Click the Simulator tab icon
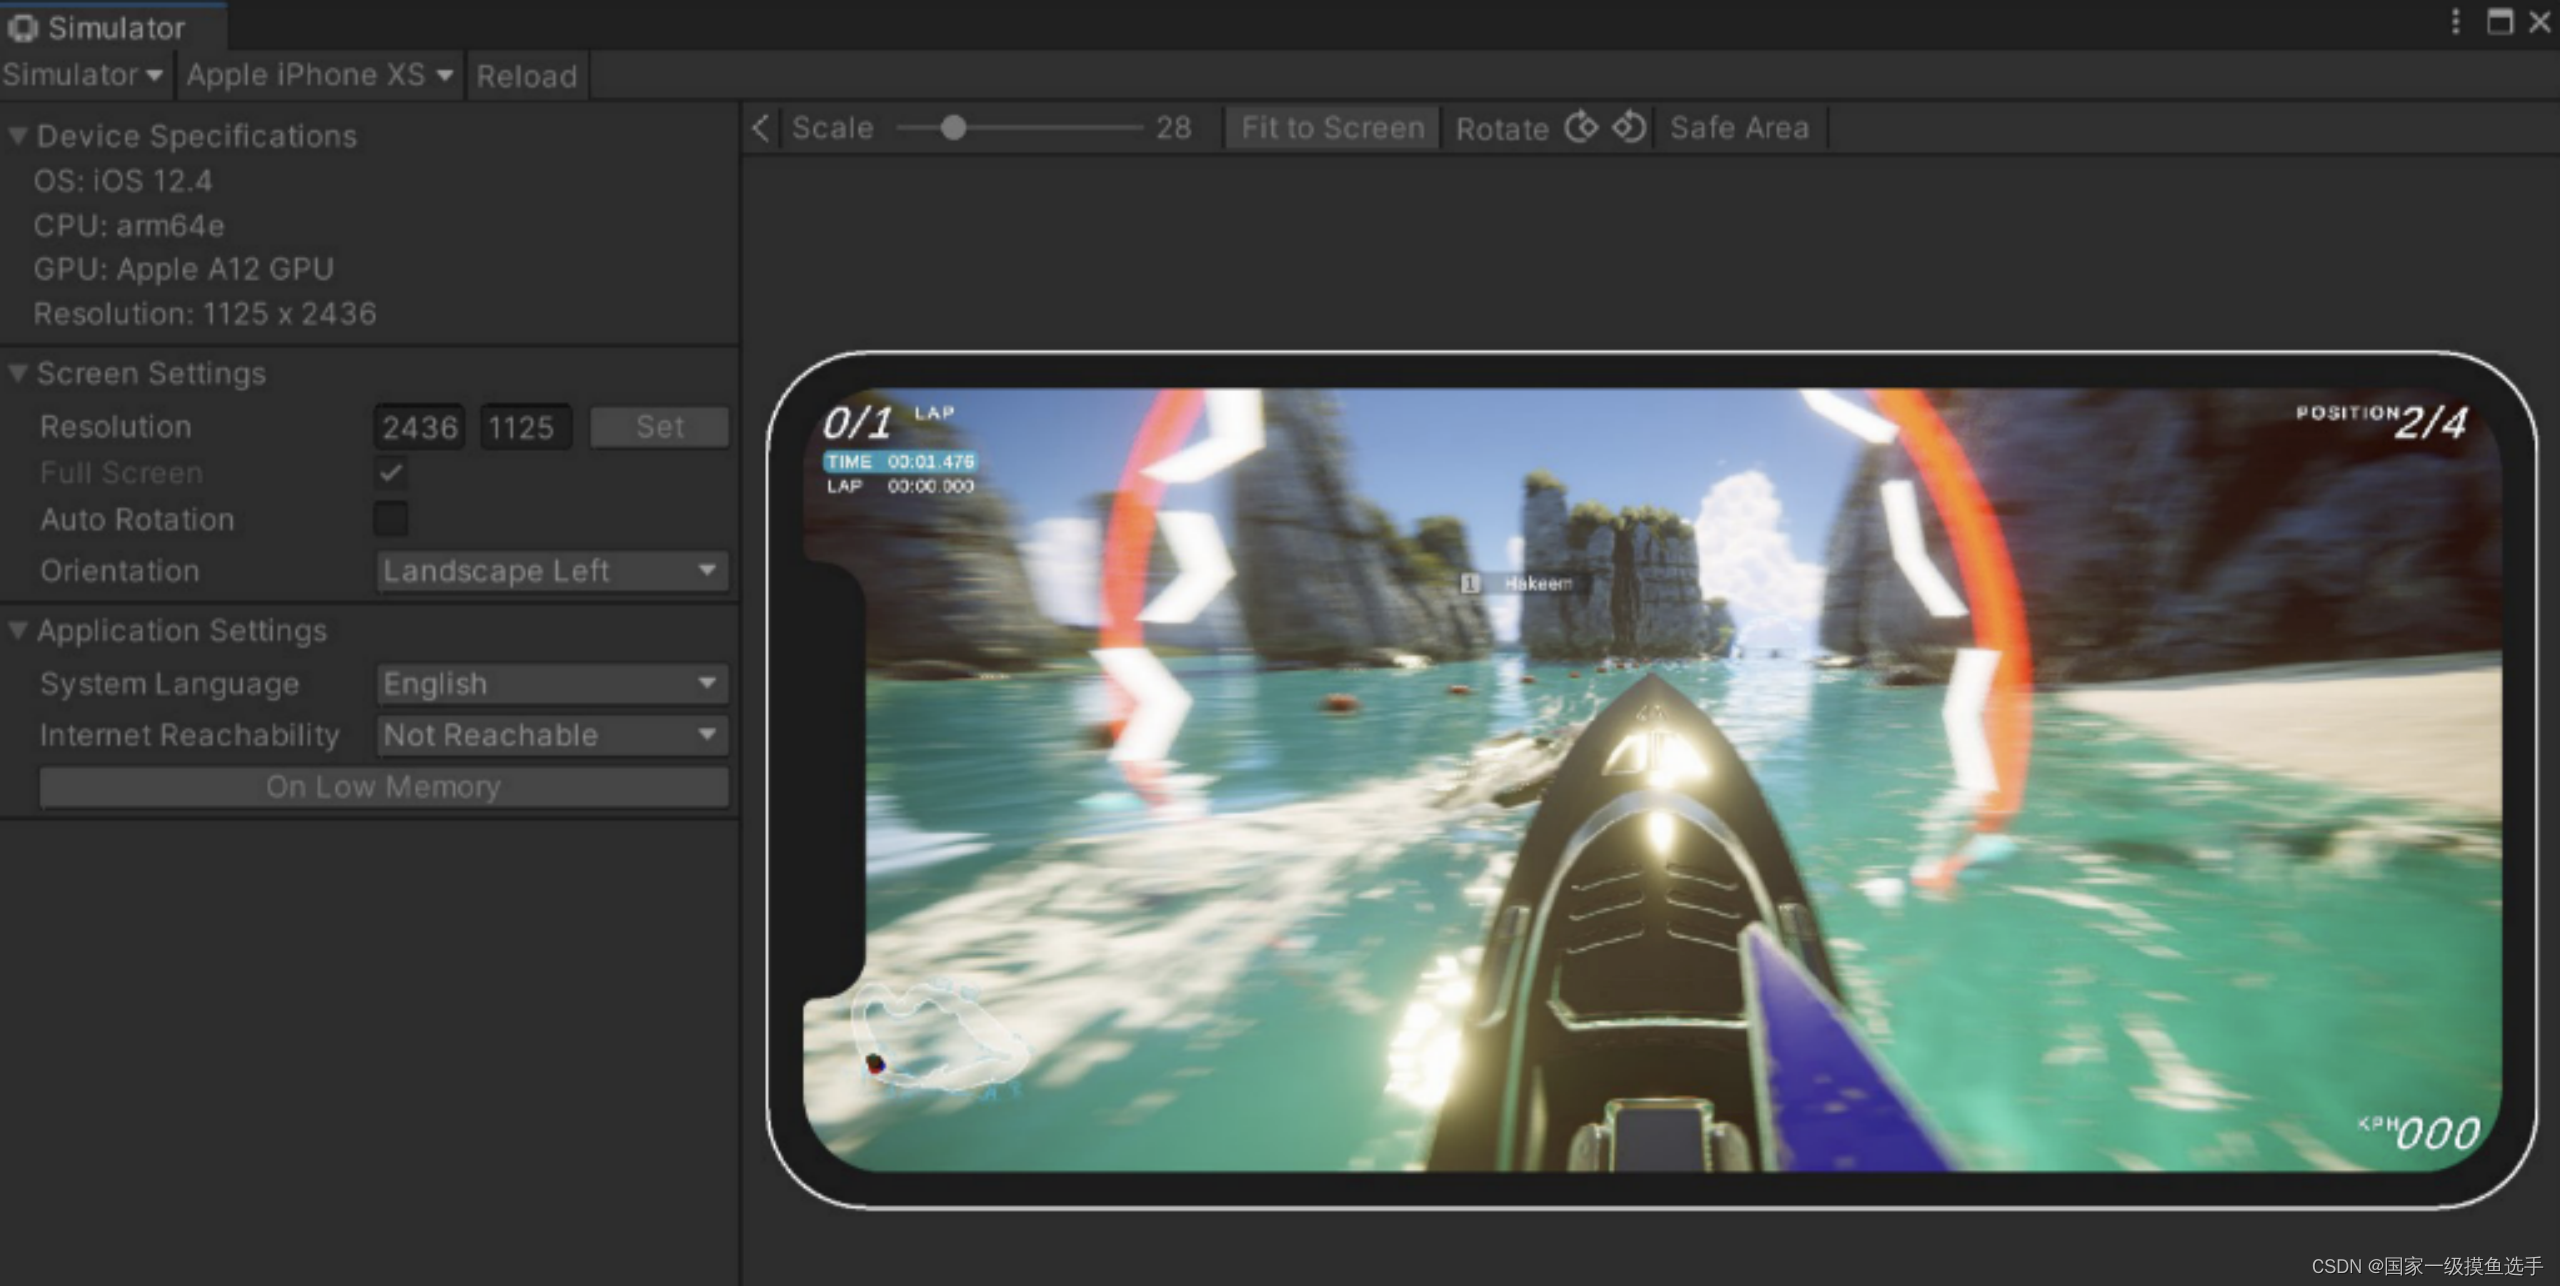 [x=22, y=28]
